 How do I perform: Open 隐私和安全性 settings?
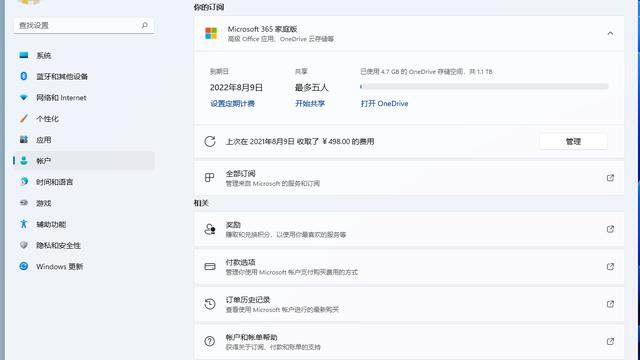click(84, 245)
